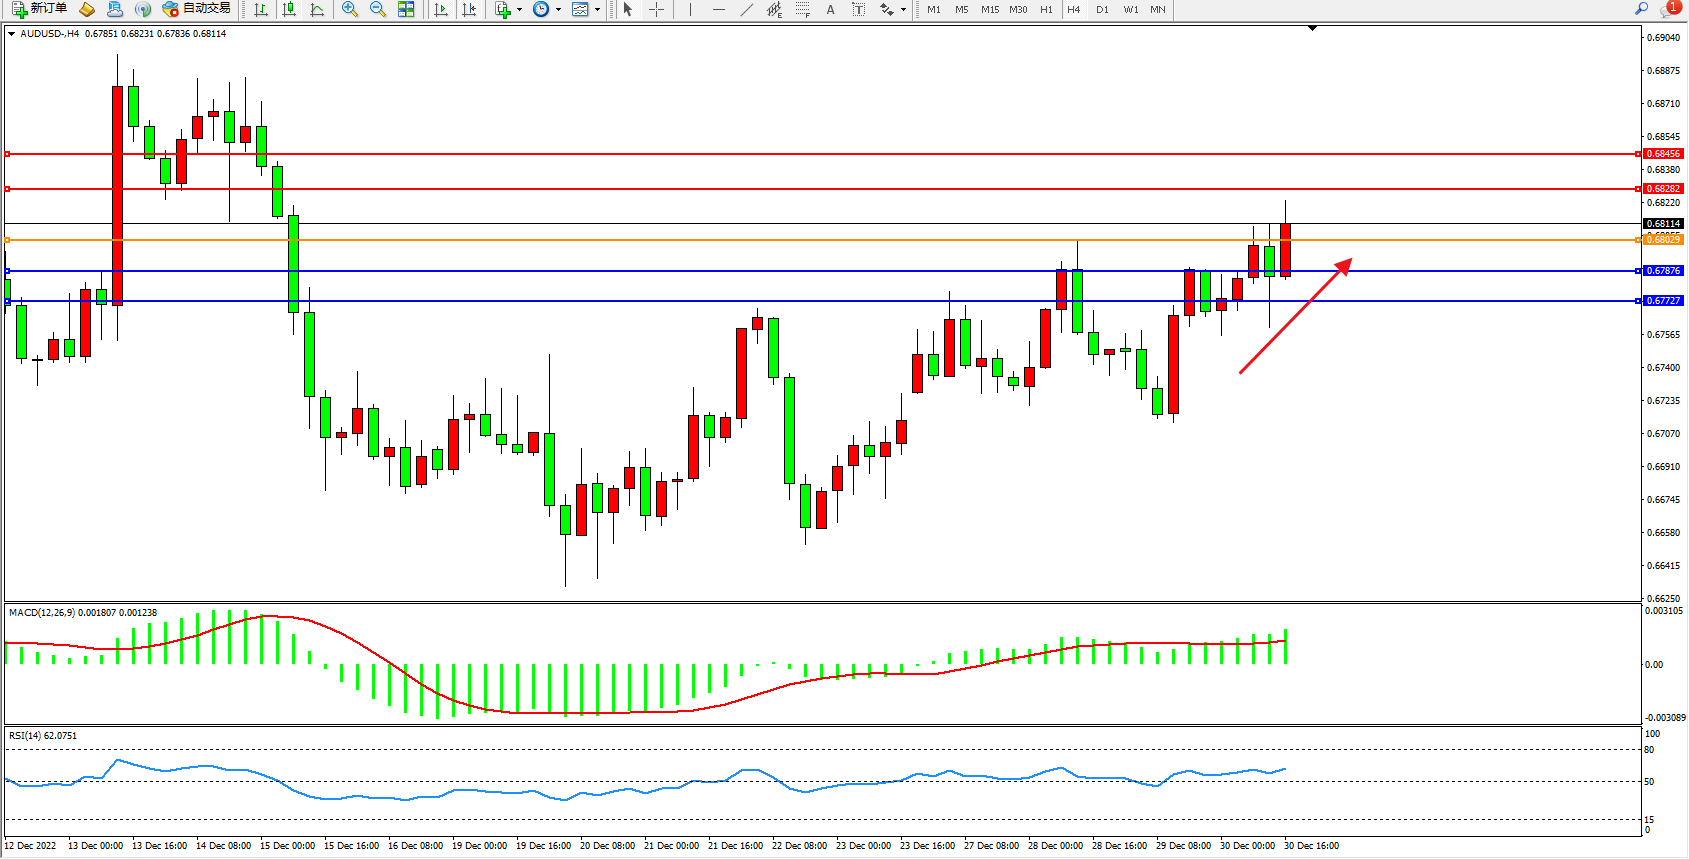The width and height of the screenshot is (1689, 859).
Task: Switch chart to line chart display
Action: pos(317,9)
